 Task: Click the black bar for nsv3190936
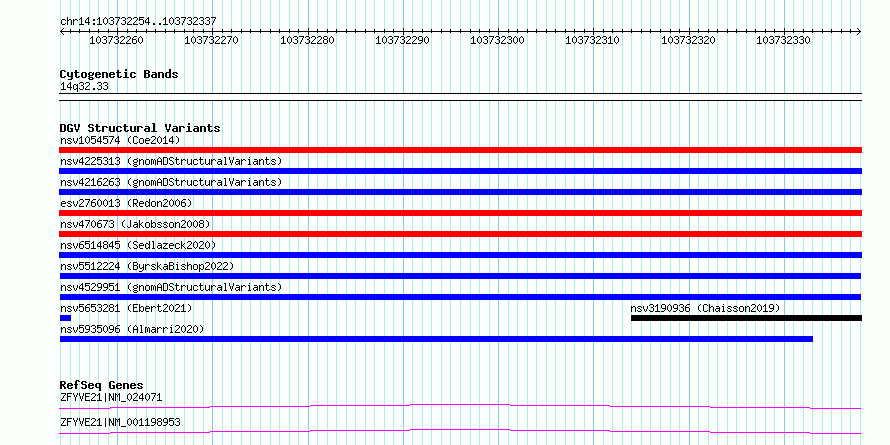coord(746,318)
